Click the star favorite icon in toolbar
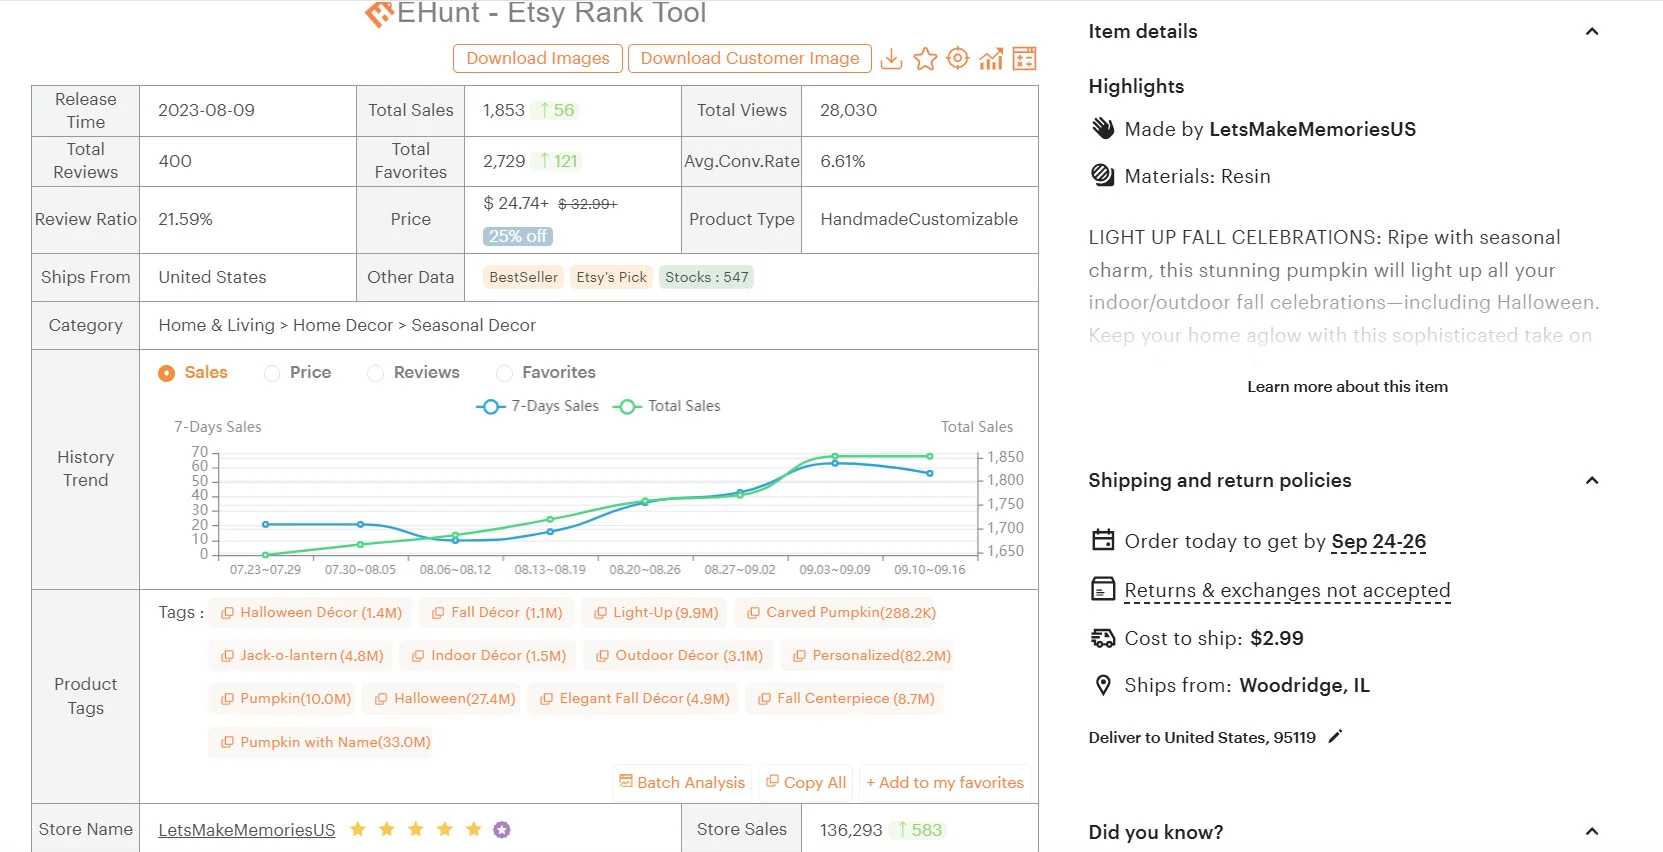The width and height of the screenshot is (1663, 852). 925,59
